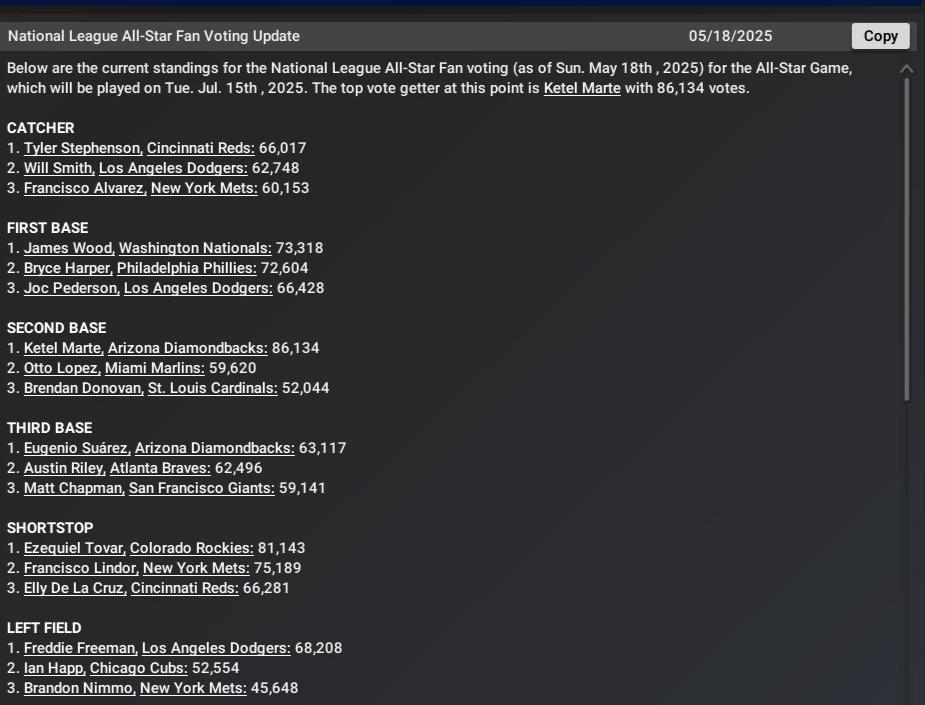Click the vertical scrollbar thumb
The image size is (925, 705).
907,240
